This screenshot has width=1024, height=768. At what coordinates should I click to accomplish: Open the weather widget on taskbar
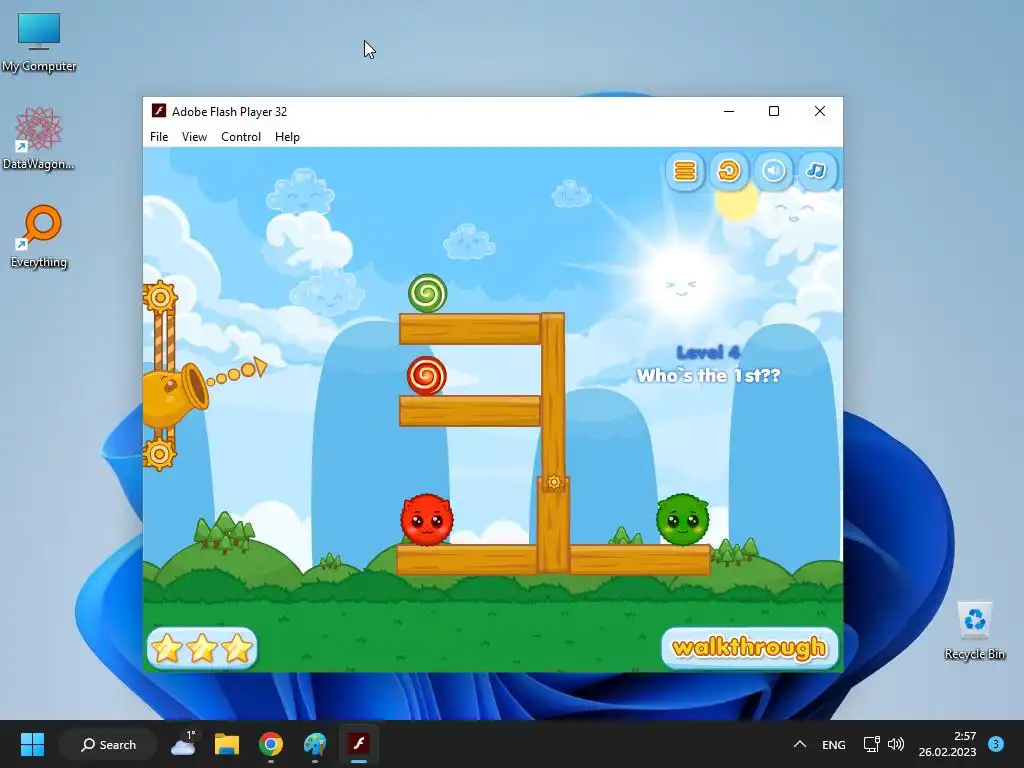(x=184, y=744)
